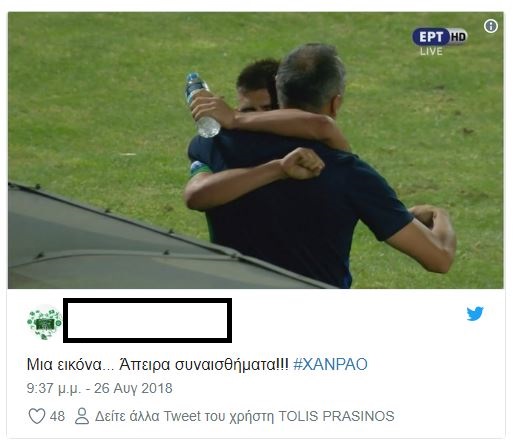513x446 pixels.
Task: Open the embedded hugging photo
Action: coord(256,150)
